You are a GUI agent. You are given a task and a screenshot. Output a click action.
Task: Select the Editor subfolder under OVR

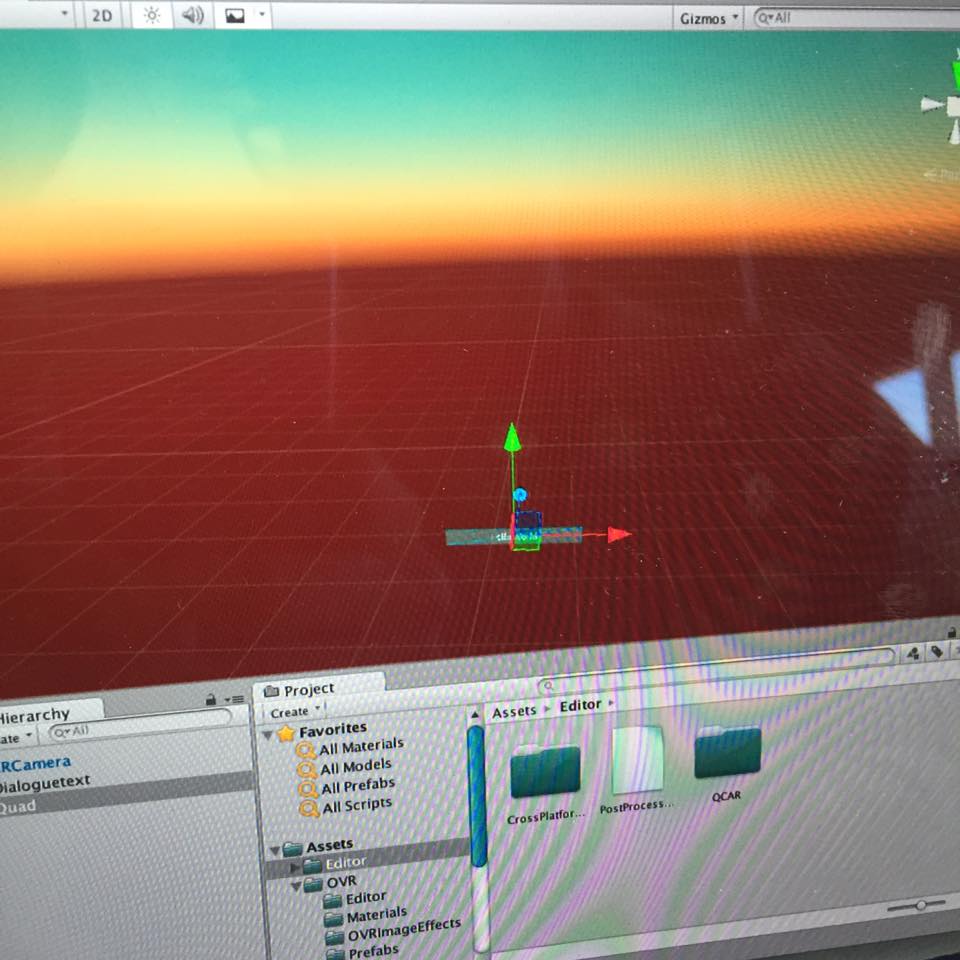click(x=366, y=898)
